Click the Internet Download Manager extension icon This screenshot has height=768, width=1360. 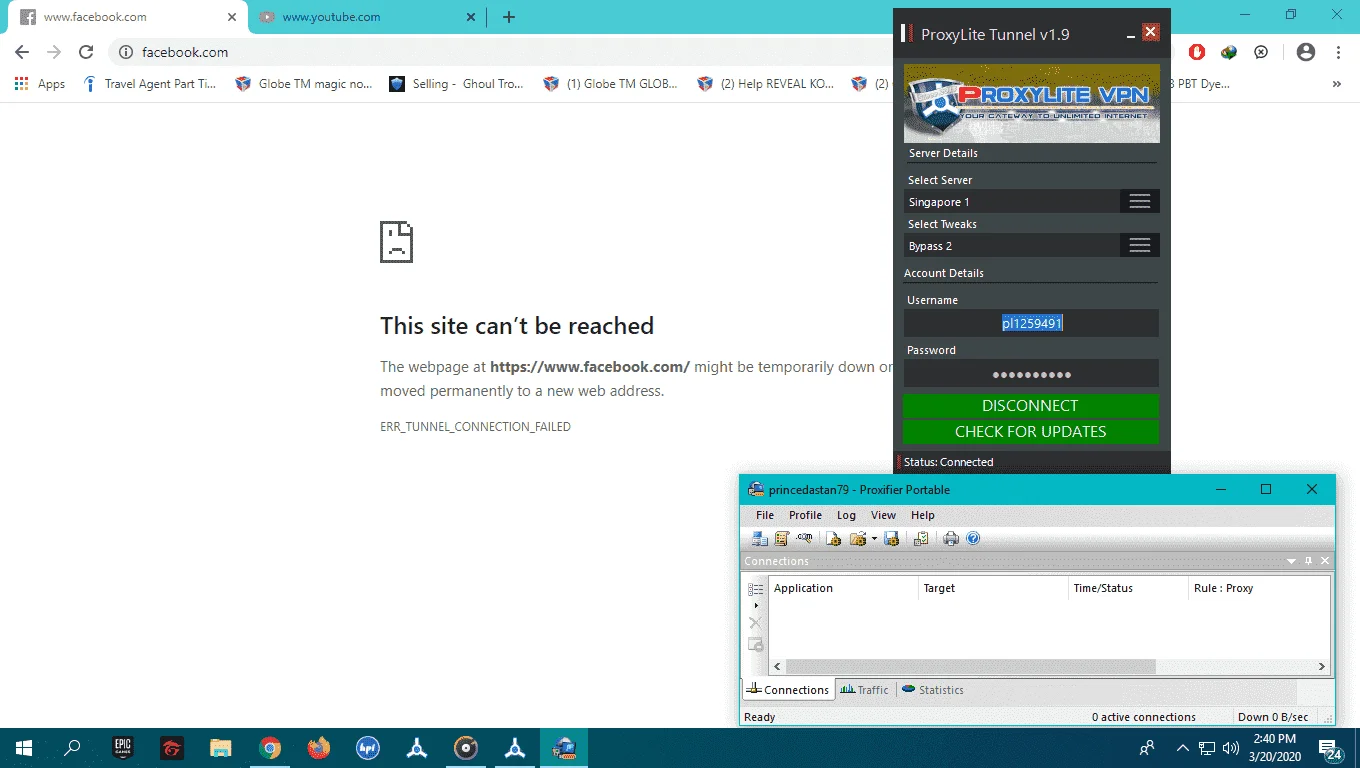[x=1229, y=52]
